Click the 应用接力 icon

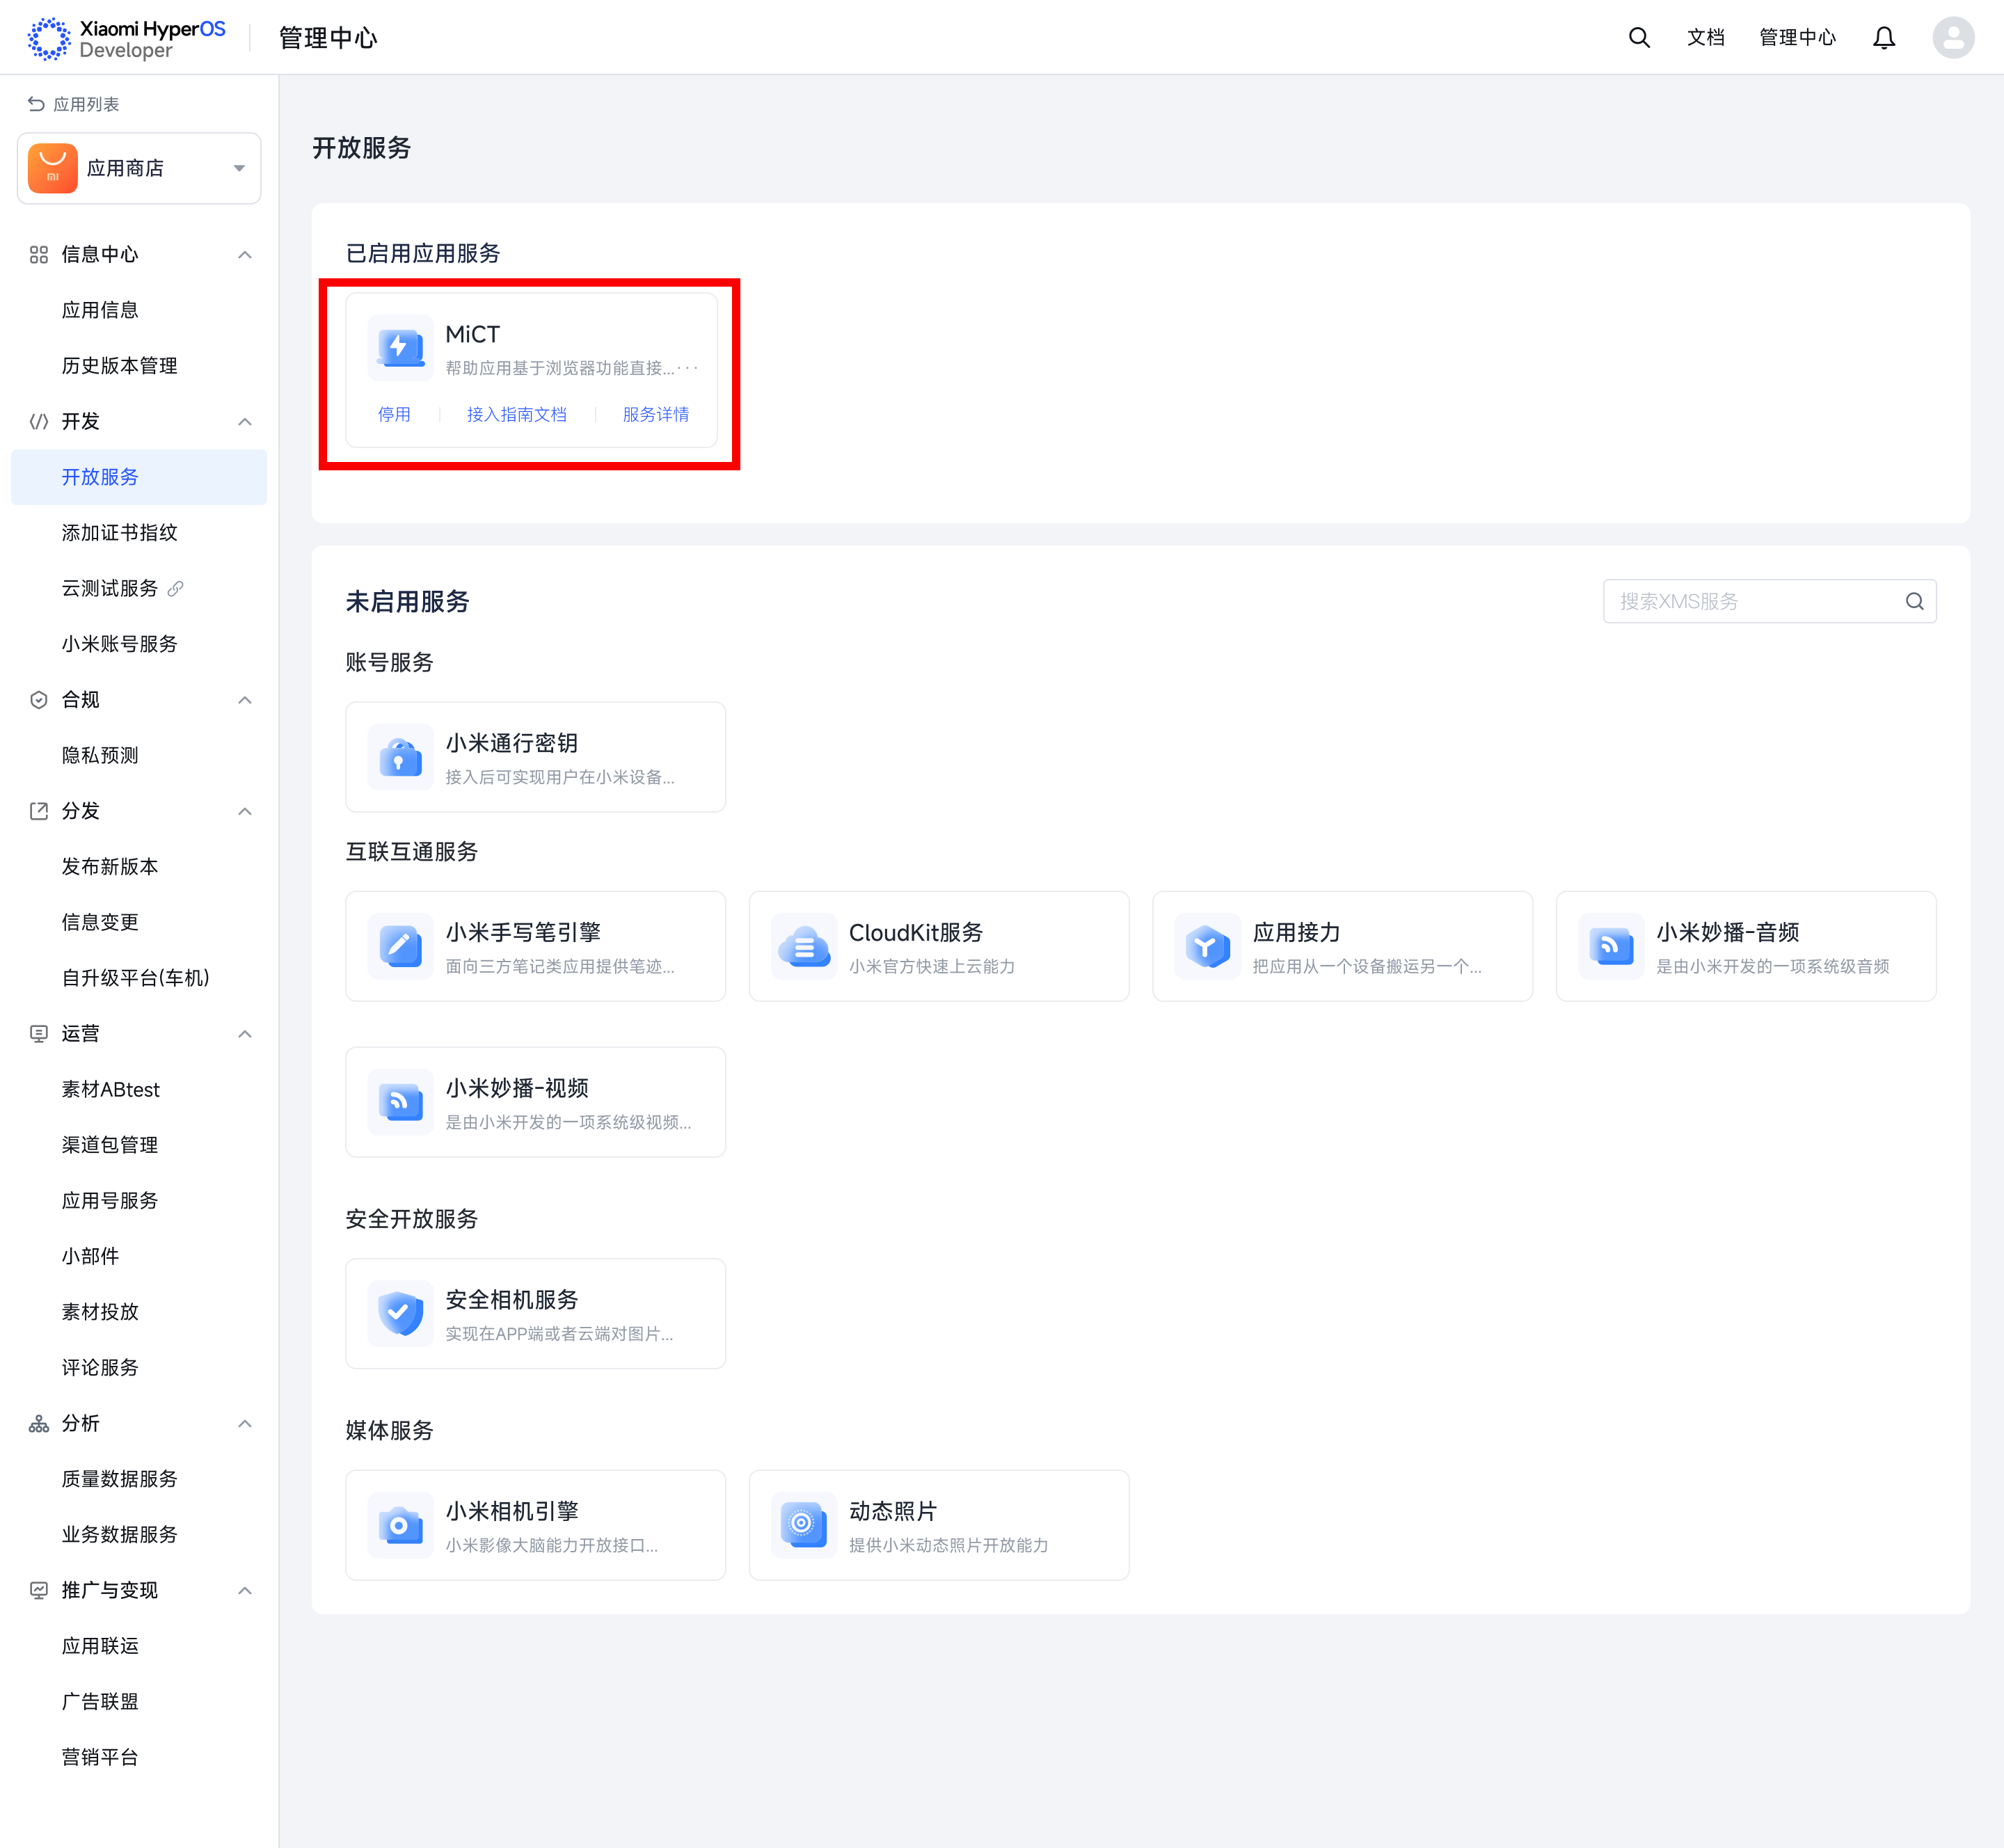coord(1208,946)
